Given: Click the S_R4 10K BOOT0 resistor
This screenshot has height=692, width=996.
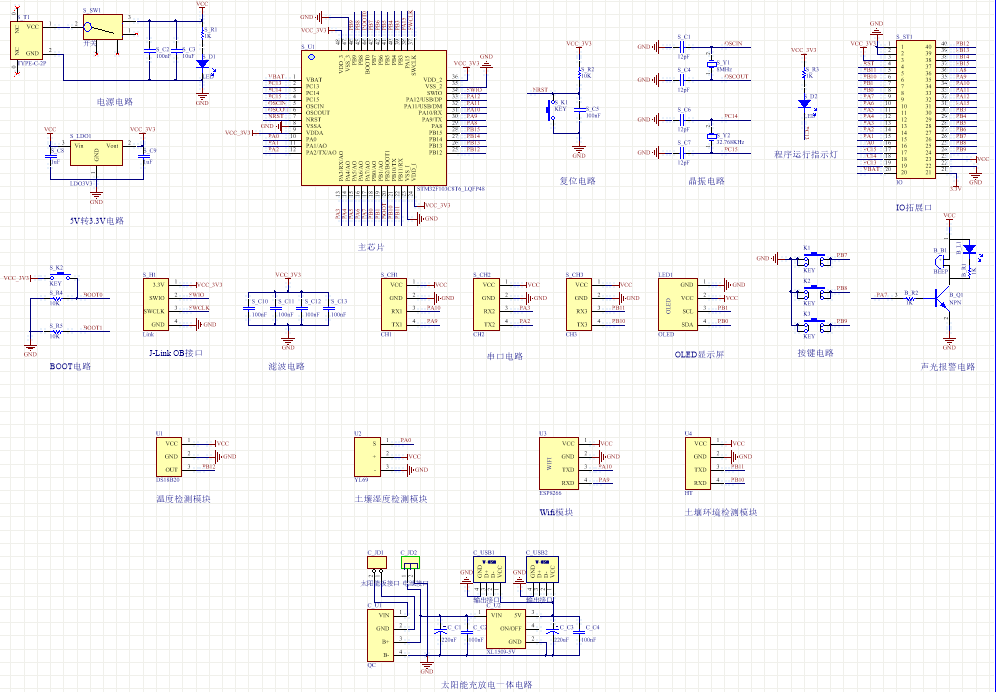Looking at the screenshot, I should [x=57, y=298].
